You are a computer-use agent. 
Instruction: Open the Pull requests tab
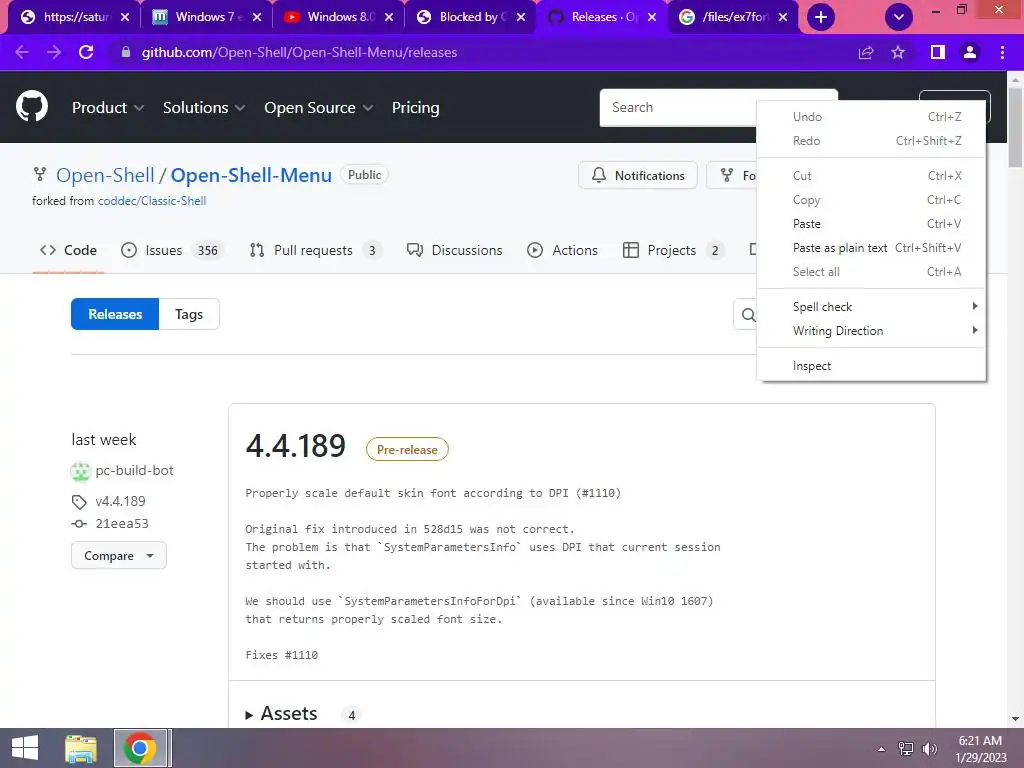pos(315,250)
